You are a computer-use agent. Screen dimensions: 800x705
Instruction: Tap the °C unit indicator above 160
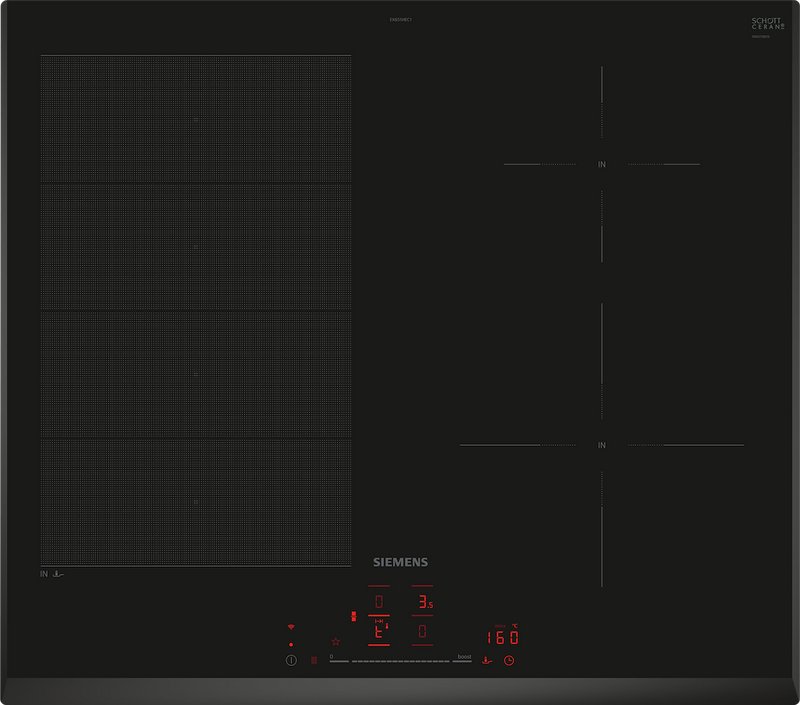click(514, 626)
